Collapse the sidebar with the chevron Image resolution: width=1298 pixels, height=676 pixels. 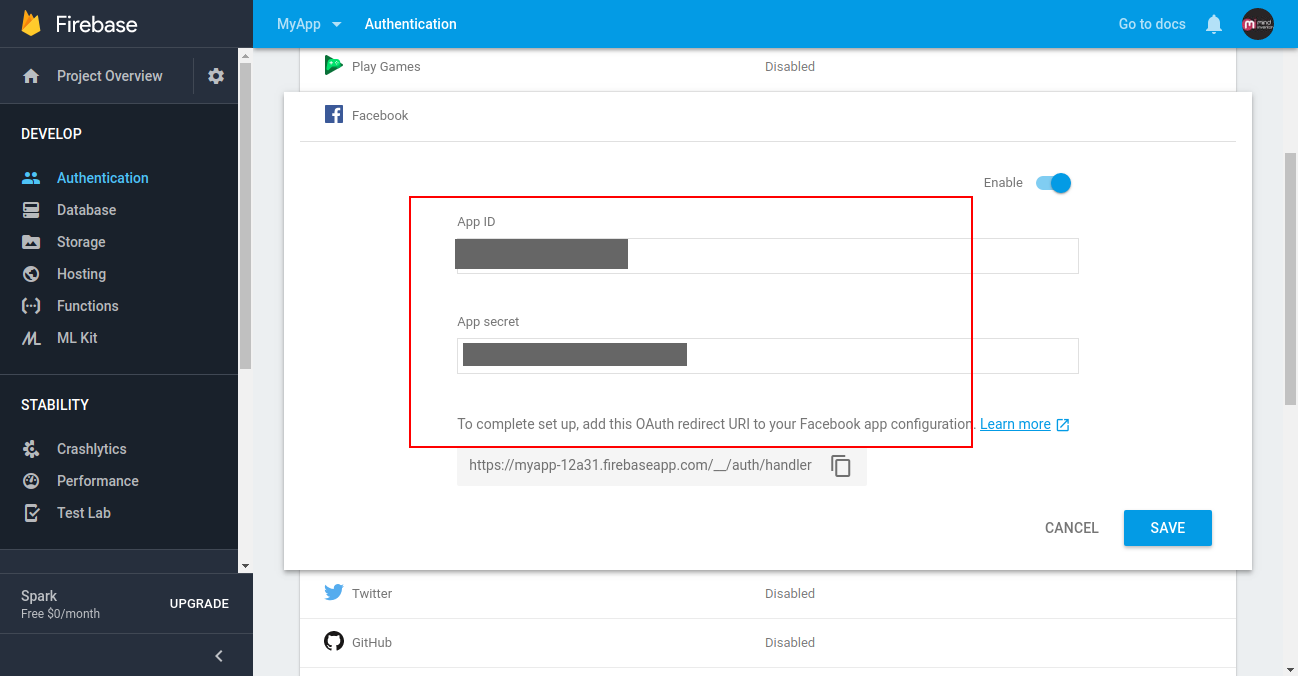(219, 656)
